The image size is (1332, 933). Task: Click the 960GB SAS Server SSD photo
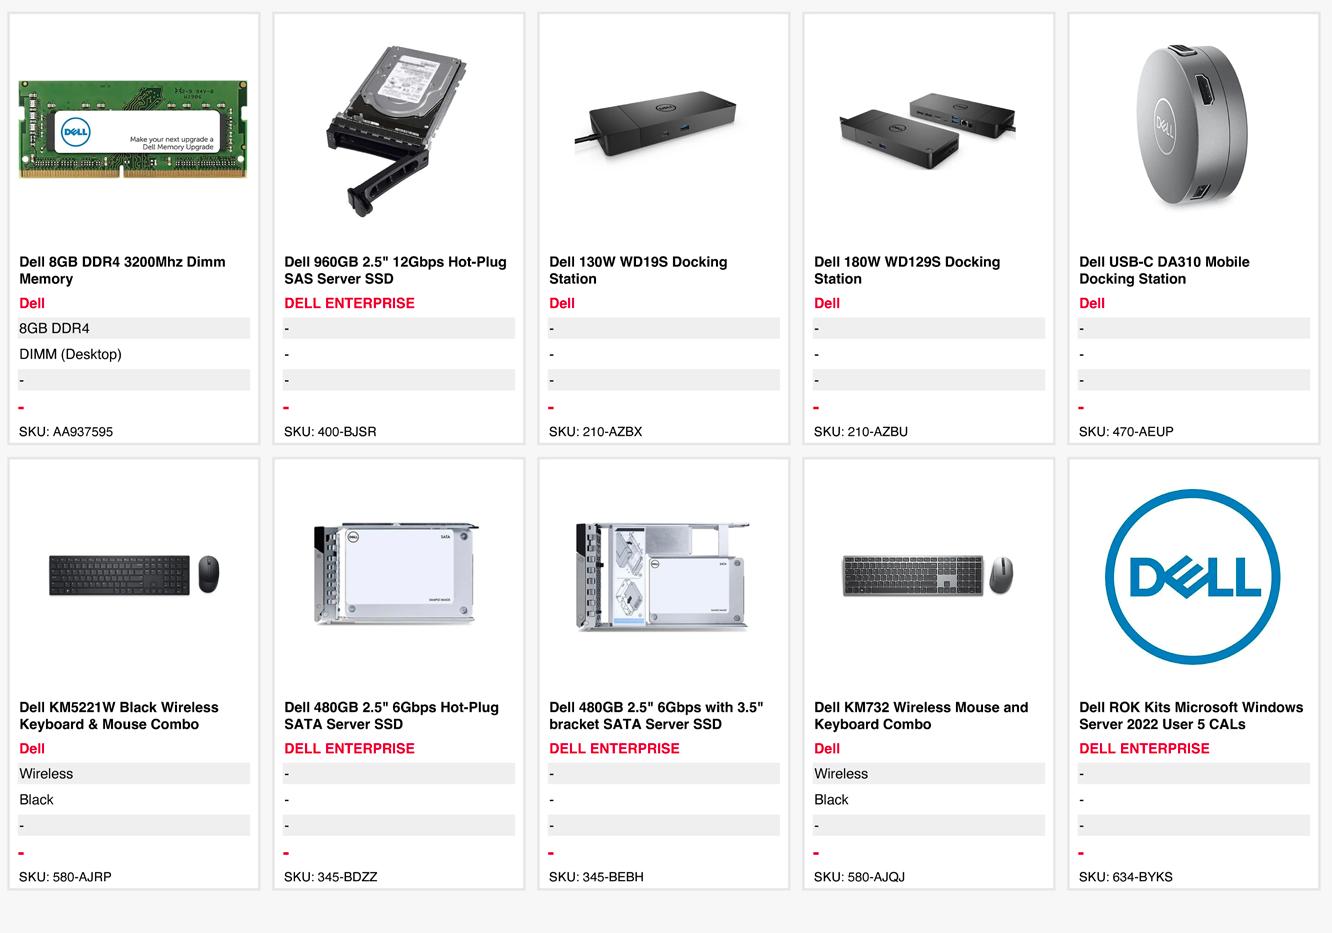(x=398, y=130)
